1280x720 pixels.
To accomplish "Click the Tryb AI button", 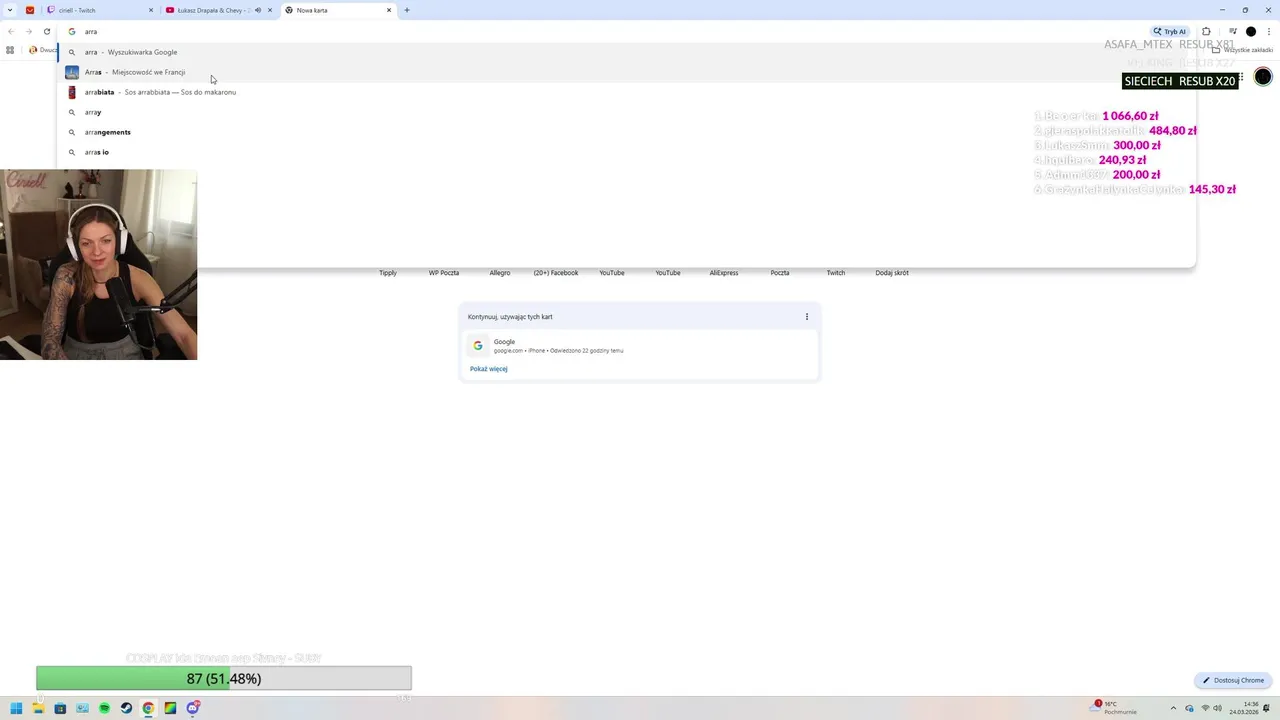I will (x=1169, y=31).
